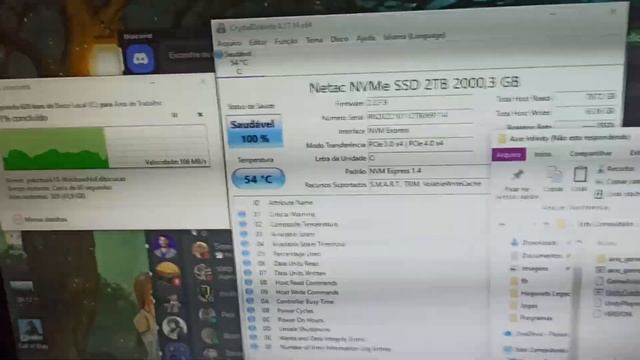Click the Padrão NVM Express 1.4 field

[429, 171]
